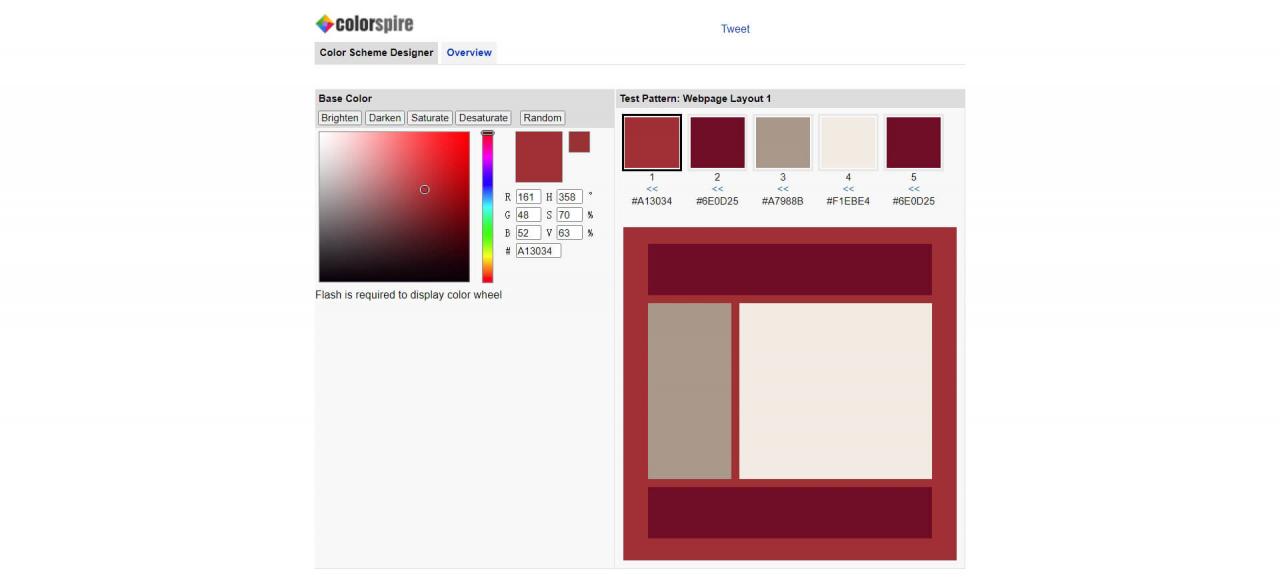
Task: Click the R value input field
Action: (526, 195)
